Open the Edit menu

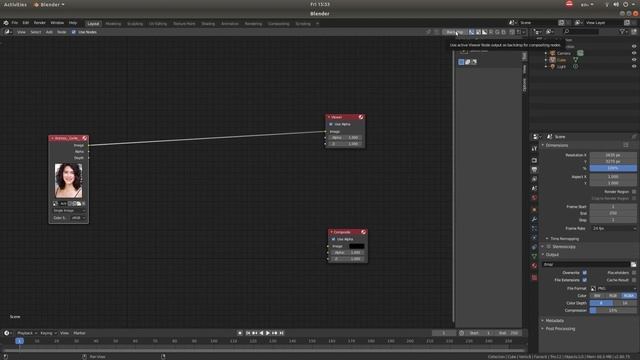click(26, 23)
